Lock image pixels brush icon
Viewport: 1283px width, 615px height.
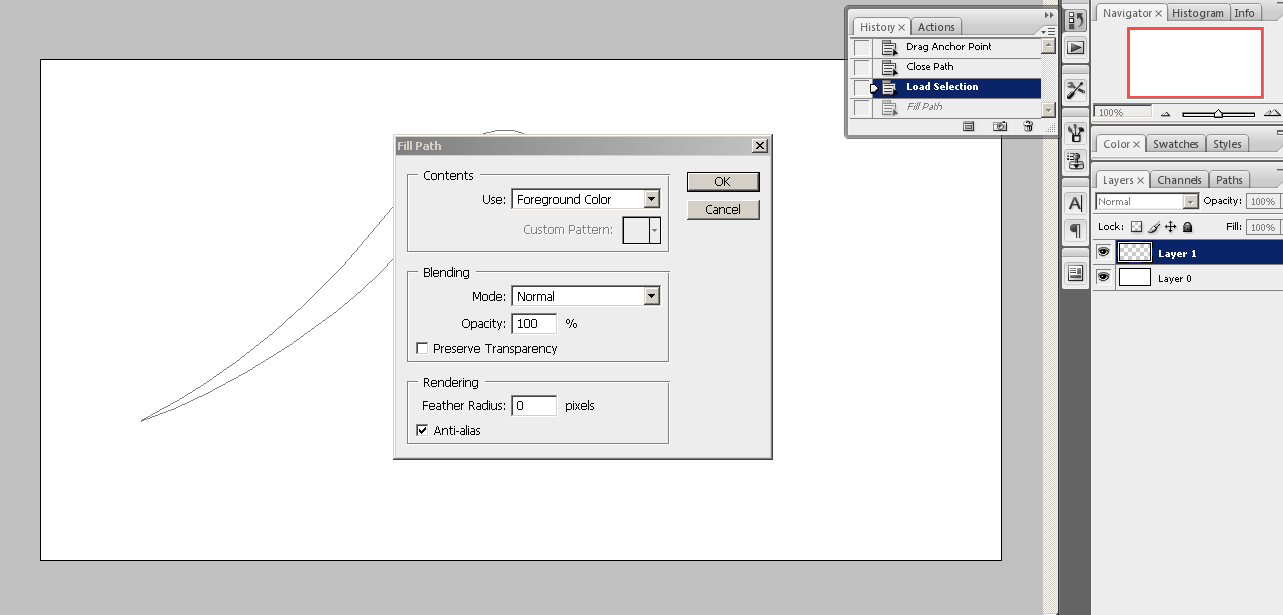click(x=1153, y=227)
